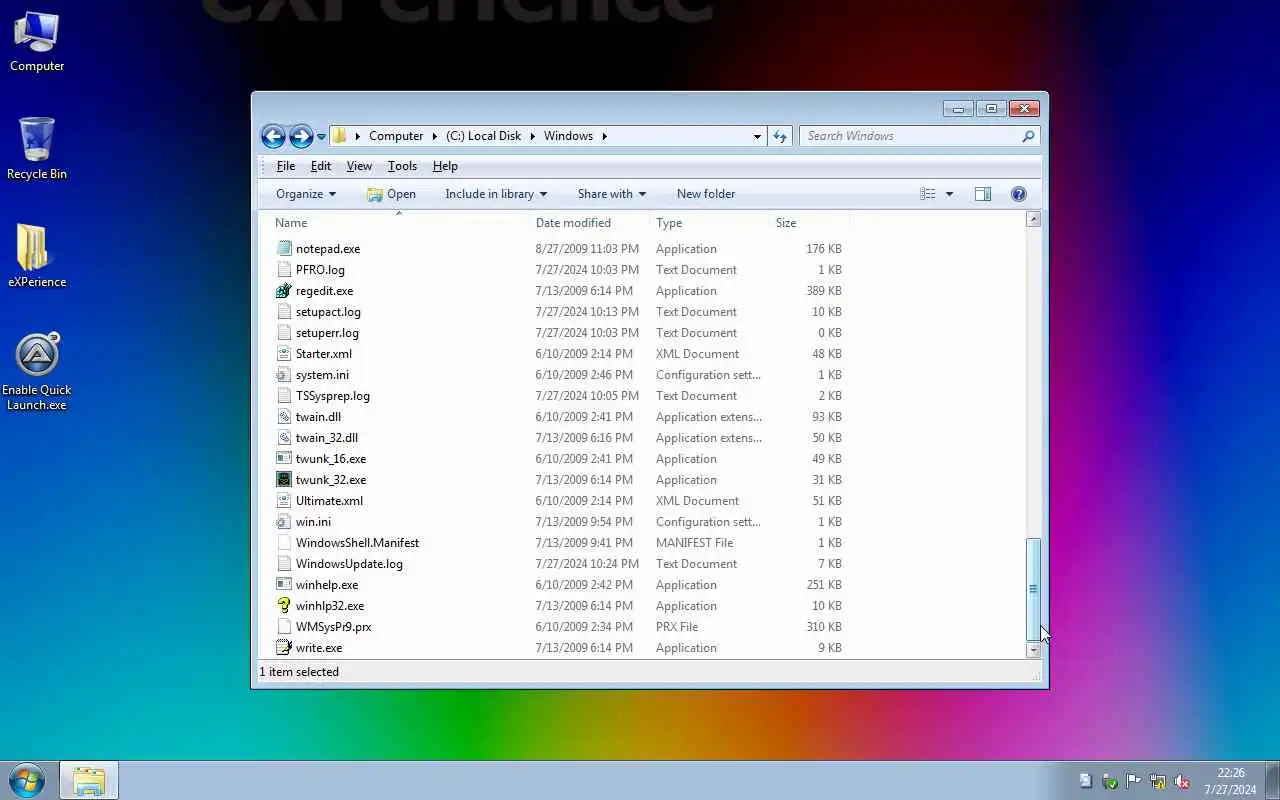
Task: Click winhelp.exe file icon
Action: (284, 585)
